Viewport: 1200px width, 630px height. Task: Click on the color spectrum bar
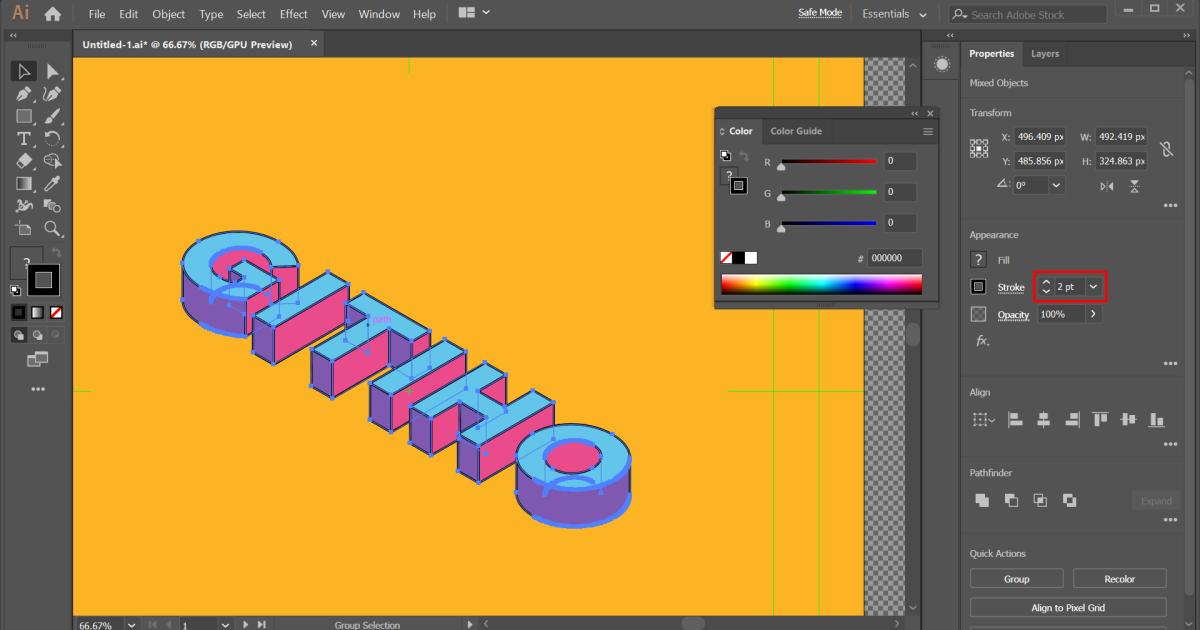(x=821, y=285)
